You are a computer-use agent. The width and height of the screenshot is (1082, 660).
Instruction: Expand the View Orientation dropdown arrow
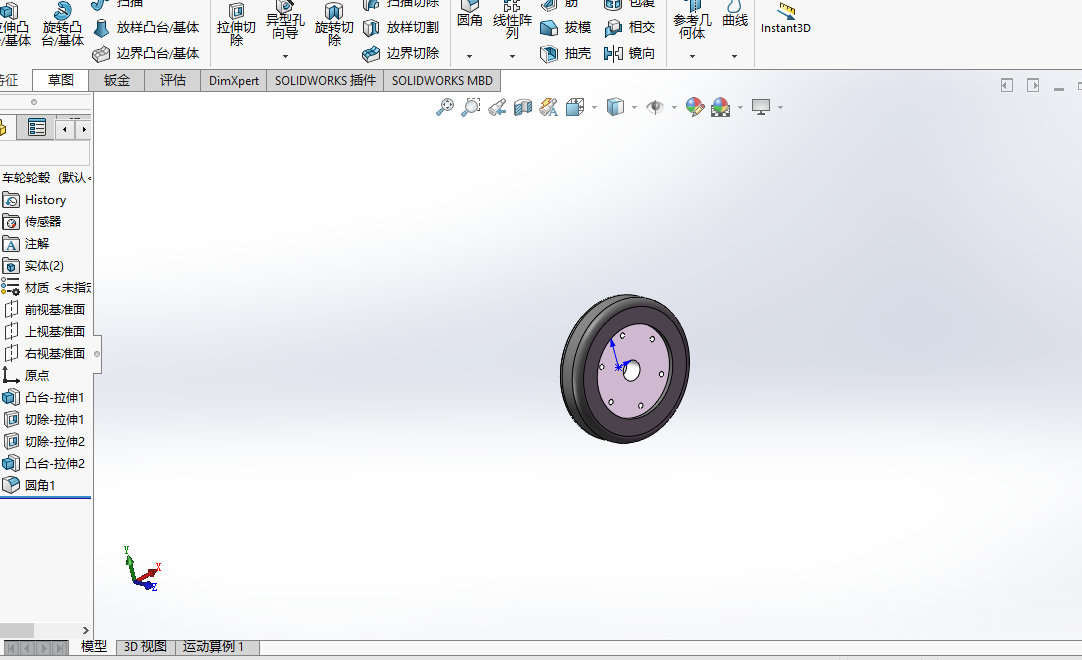pyautogui.click(x=594, y=108)
